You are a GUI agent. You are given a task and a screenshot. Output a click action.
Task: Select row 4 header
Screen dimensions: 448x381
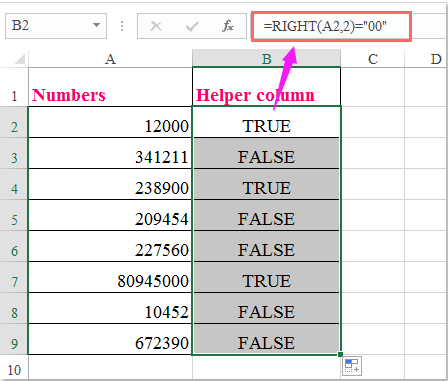tap(14, 184)
